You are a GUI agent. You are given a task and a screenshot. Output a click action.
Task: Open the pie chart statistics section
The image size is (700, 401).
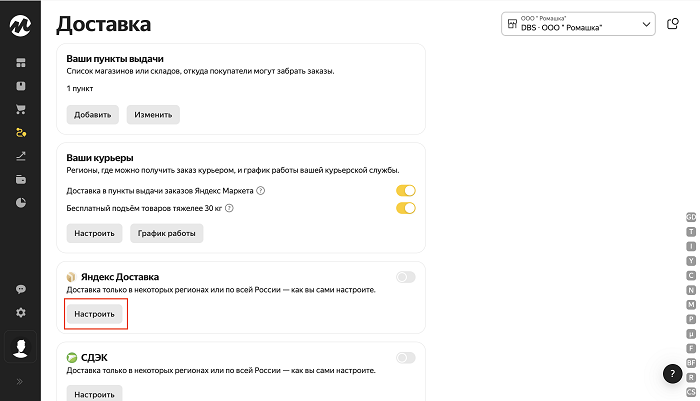[21, 203]
